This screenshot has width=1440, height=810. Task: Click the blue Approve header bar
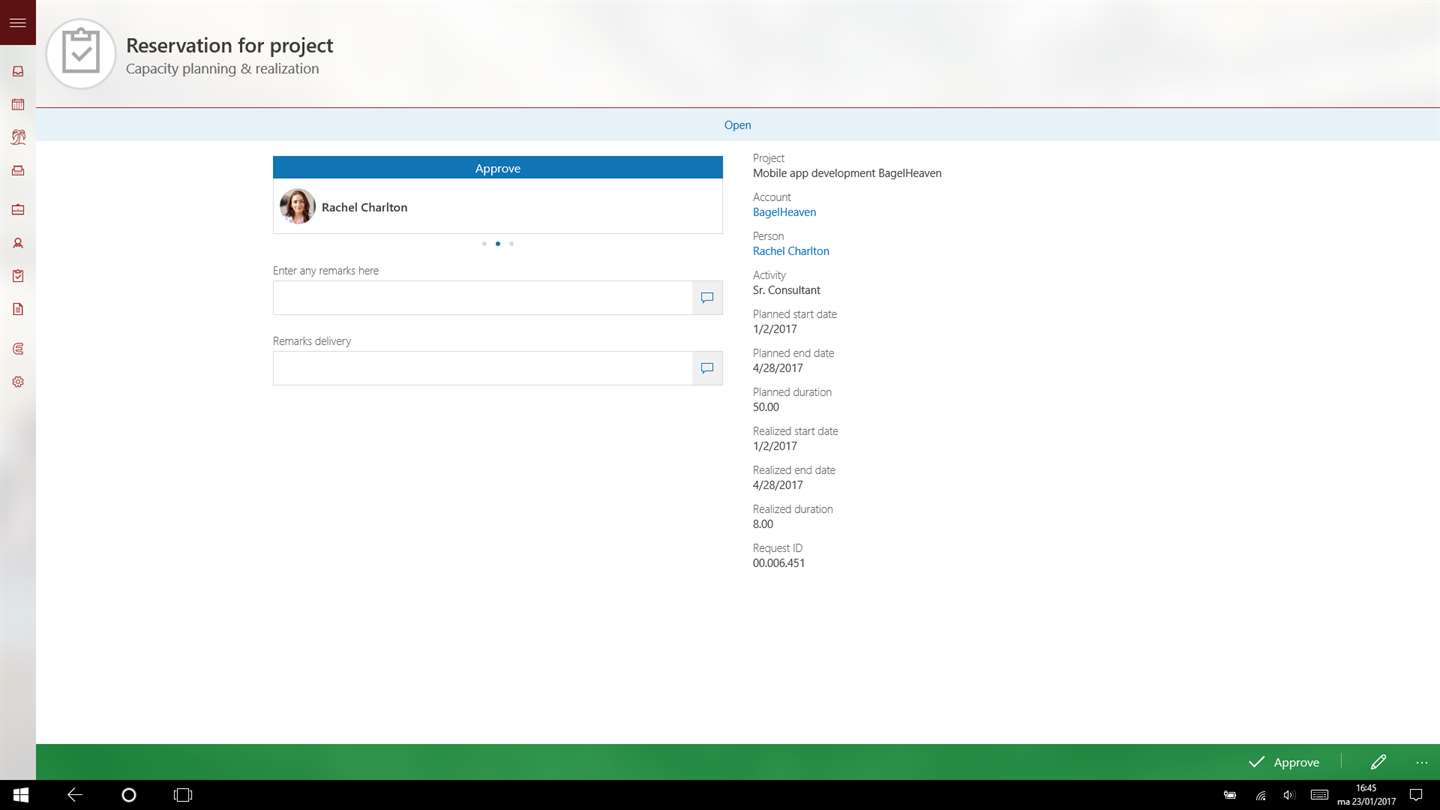(x=498, y=168)
